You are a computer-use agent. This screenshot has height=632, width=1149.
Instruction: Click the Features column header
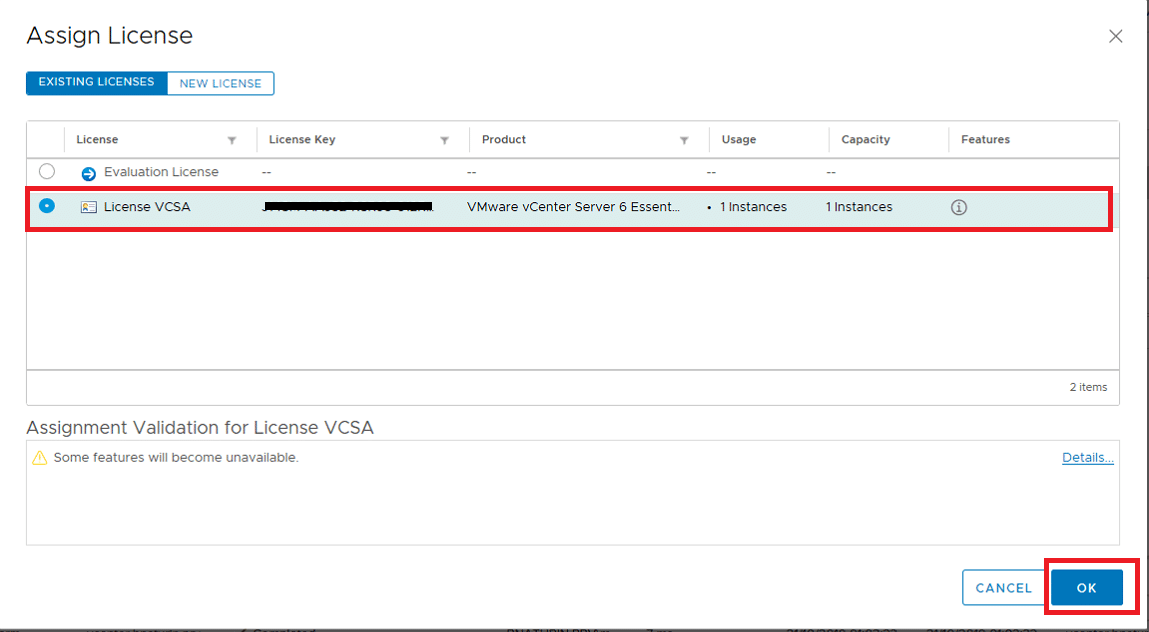tap(986, 139)
